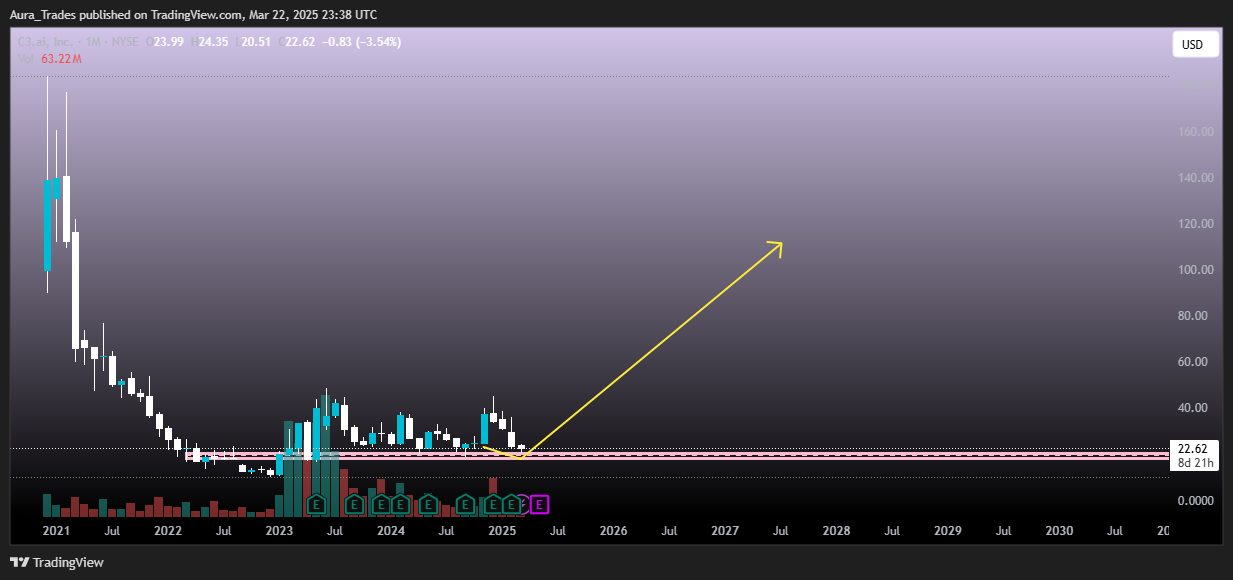Click the 160.00 price axis label

(x=1195, y=132)
